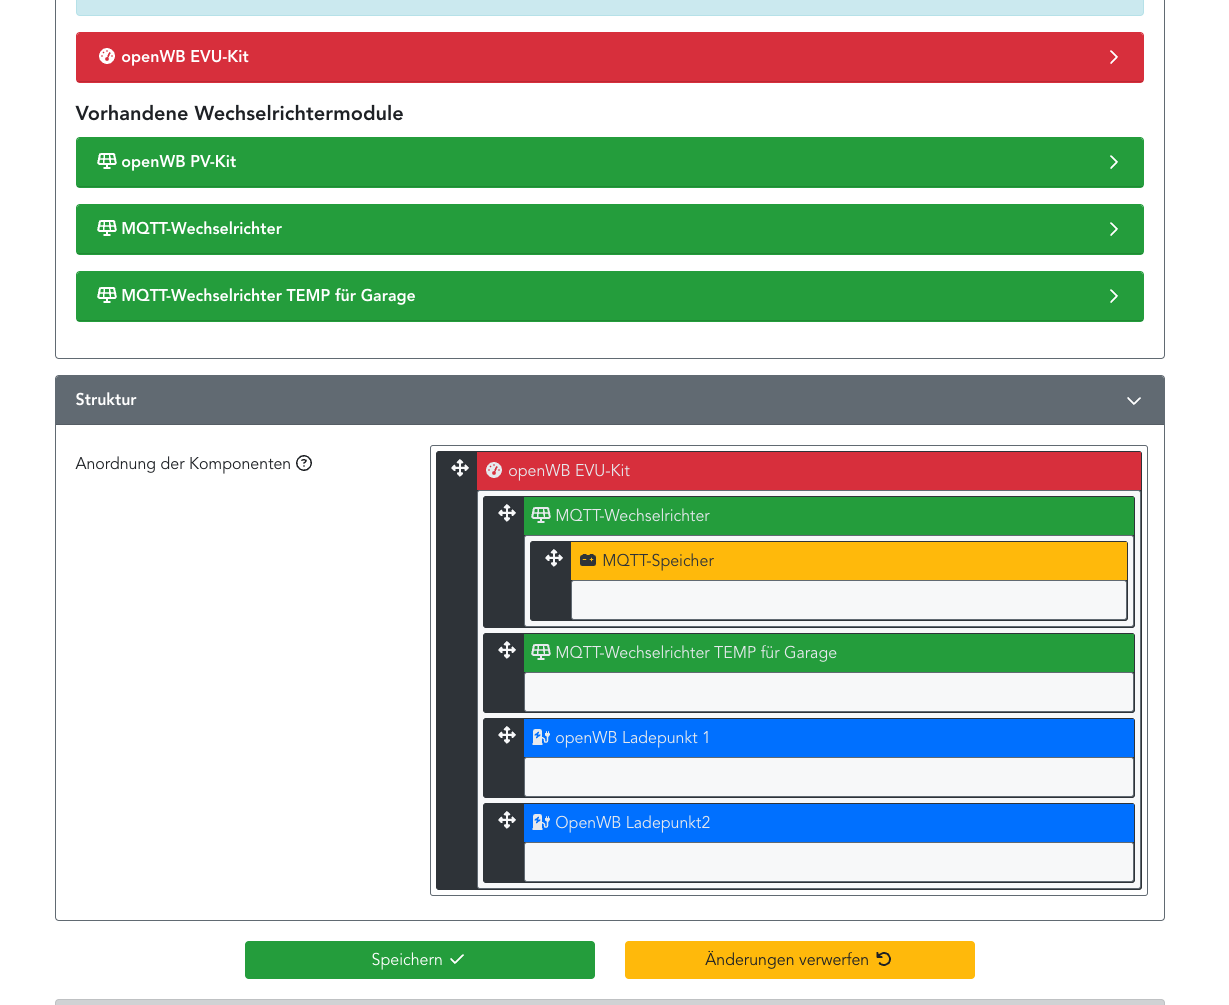
Task: Click solar panel icon on openWB PV-Kit card
Action: [x=107, y=161]
